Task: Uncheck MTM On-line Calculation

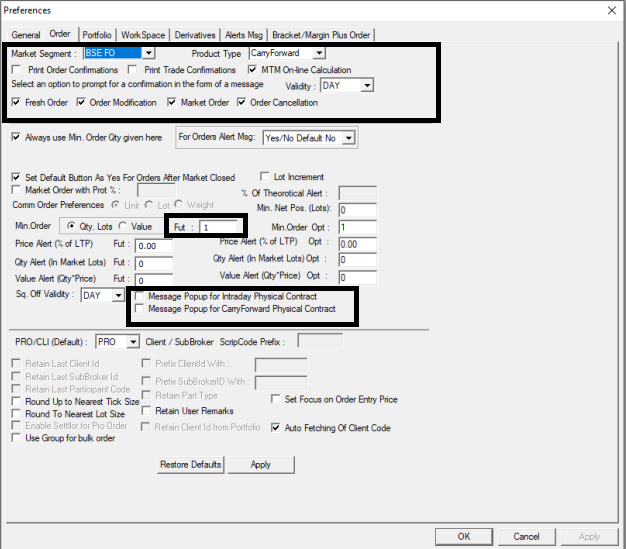Action: pos(253,70)
